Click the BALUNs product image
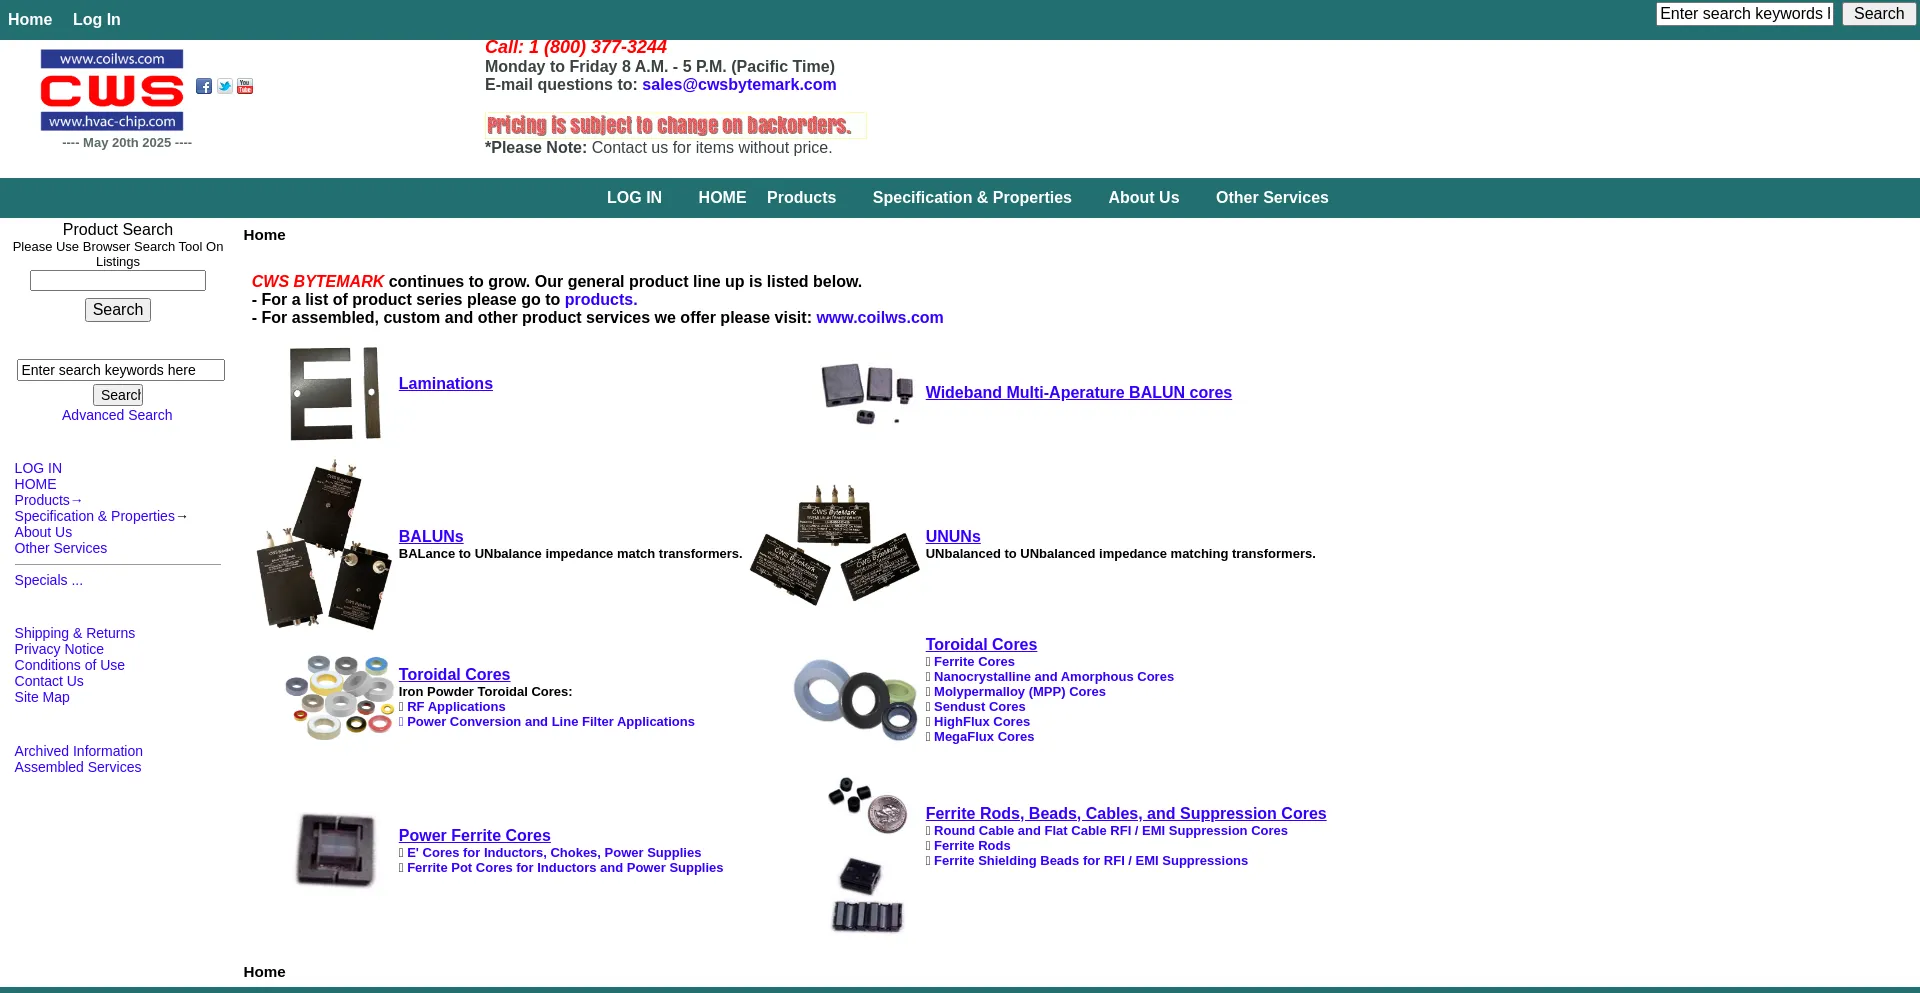Screen dimensions: 1920x993 323,545
